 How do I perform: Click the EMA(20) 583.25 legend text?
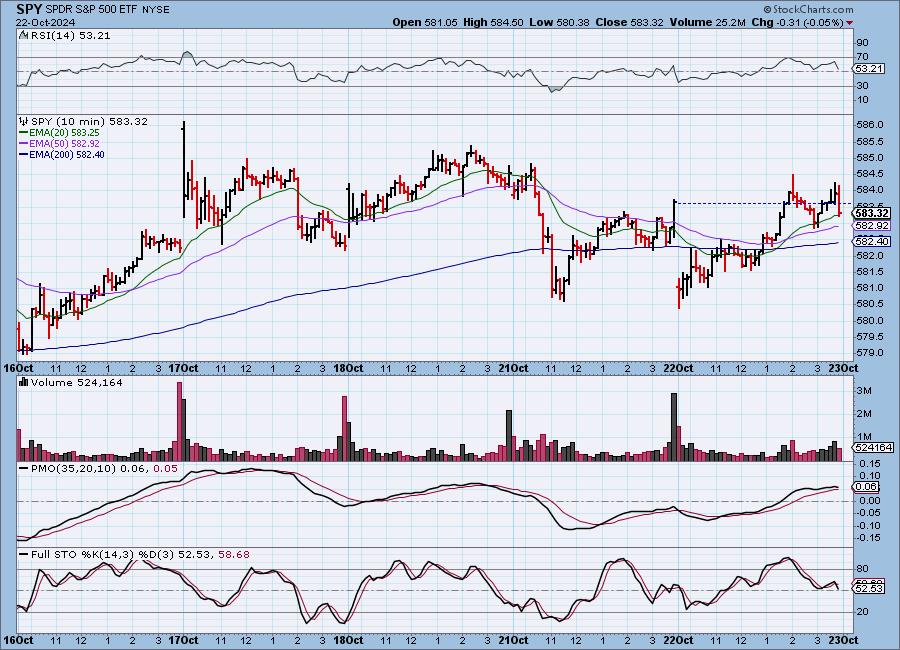[x=64, y=133]
